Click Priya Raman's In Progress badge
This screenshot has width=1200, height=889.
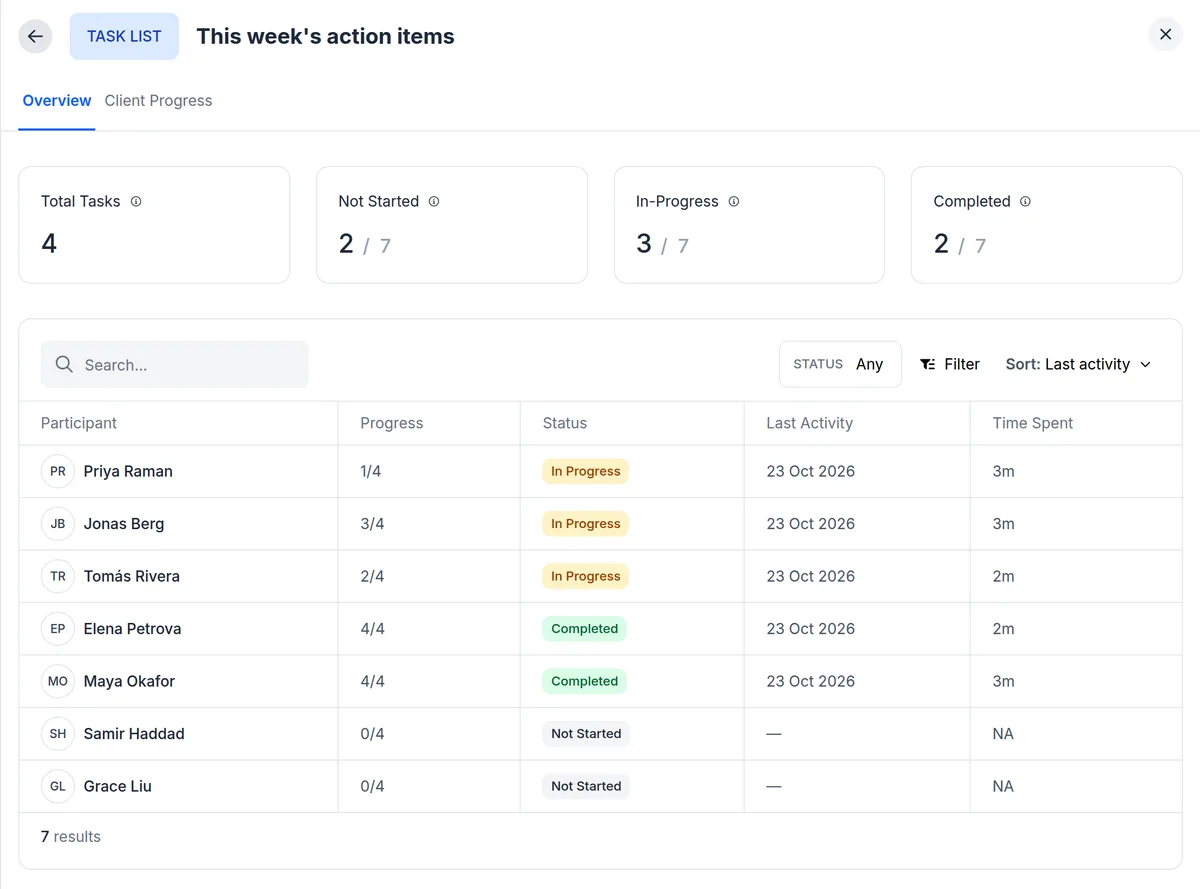pos(586,471)
